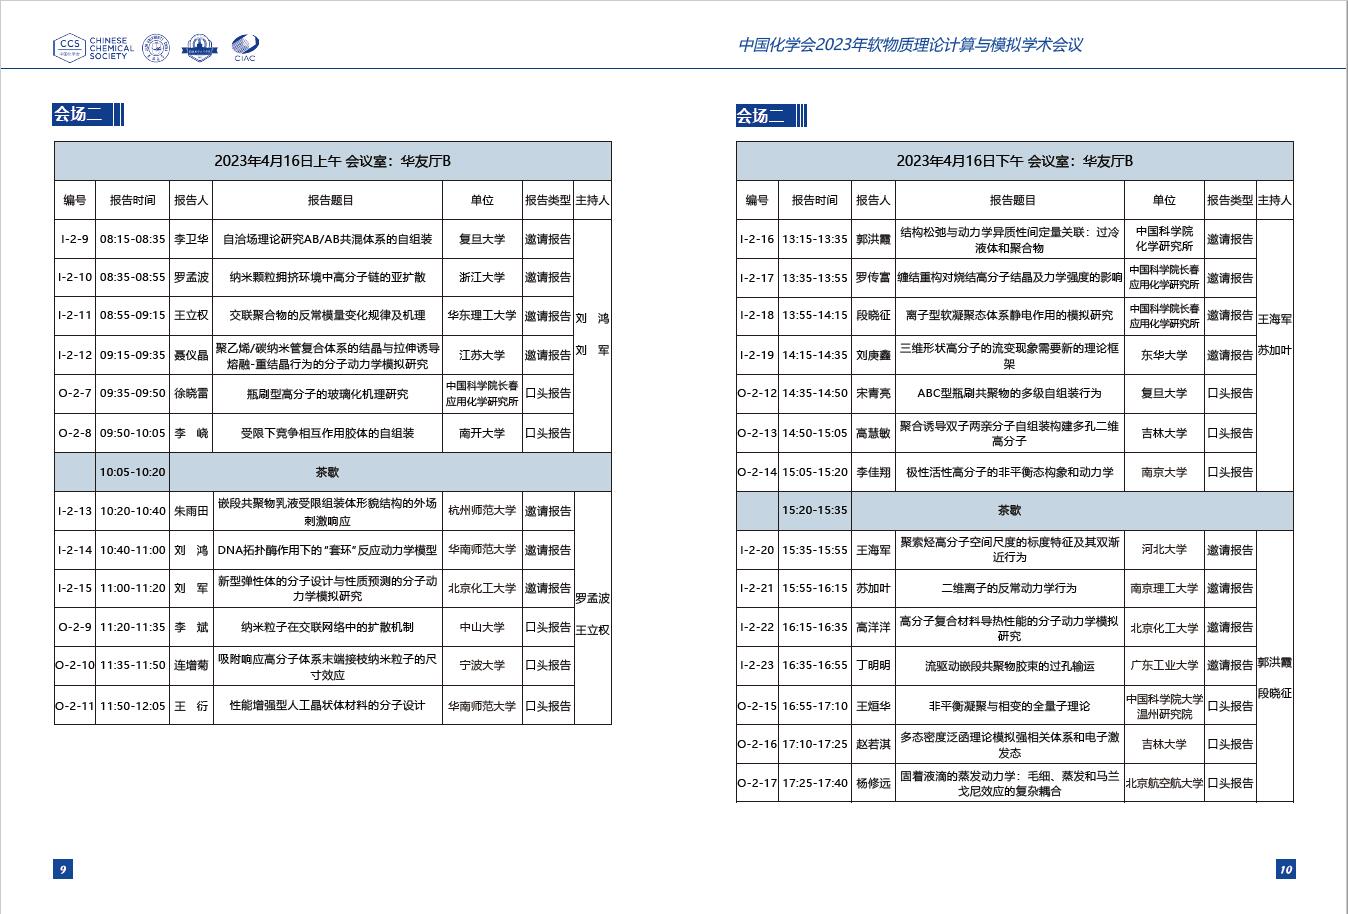Select the 2023年4月16日下午 session header

coord(1014,161)
